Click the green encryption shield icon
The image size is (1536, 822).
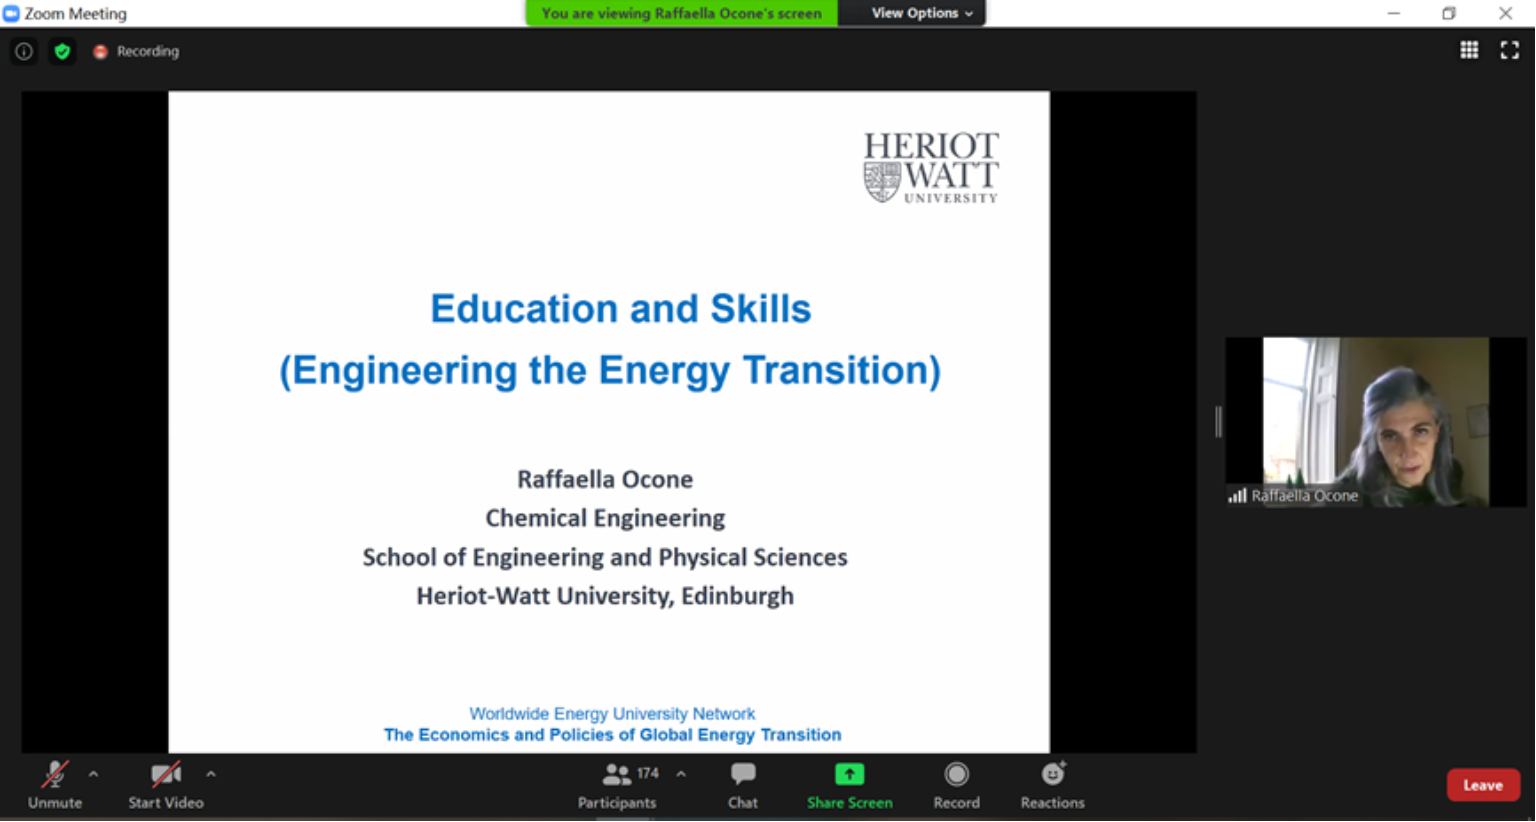[62, 51]
